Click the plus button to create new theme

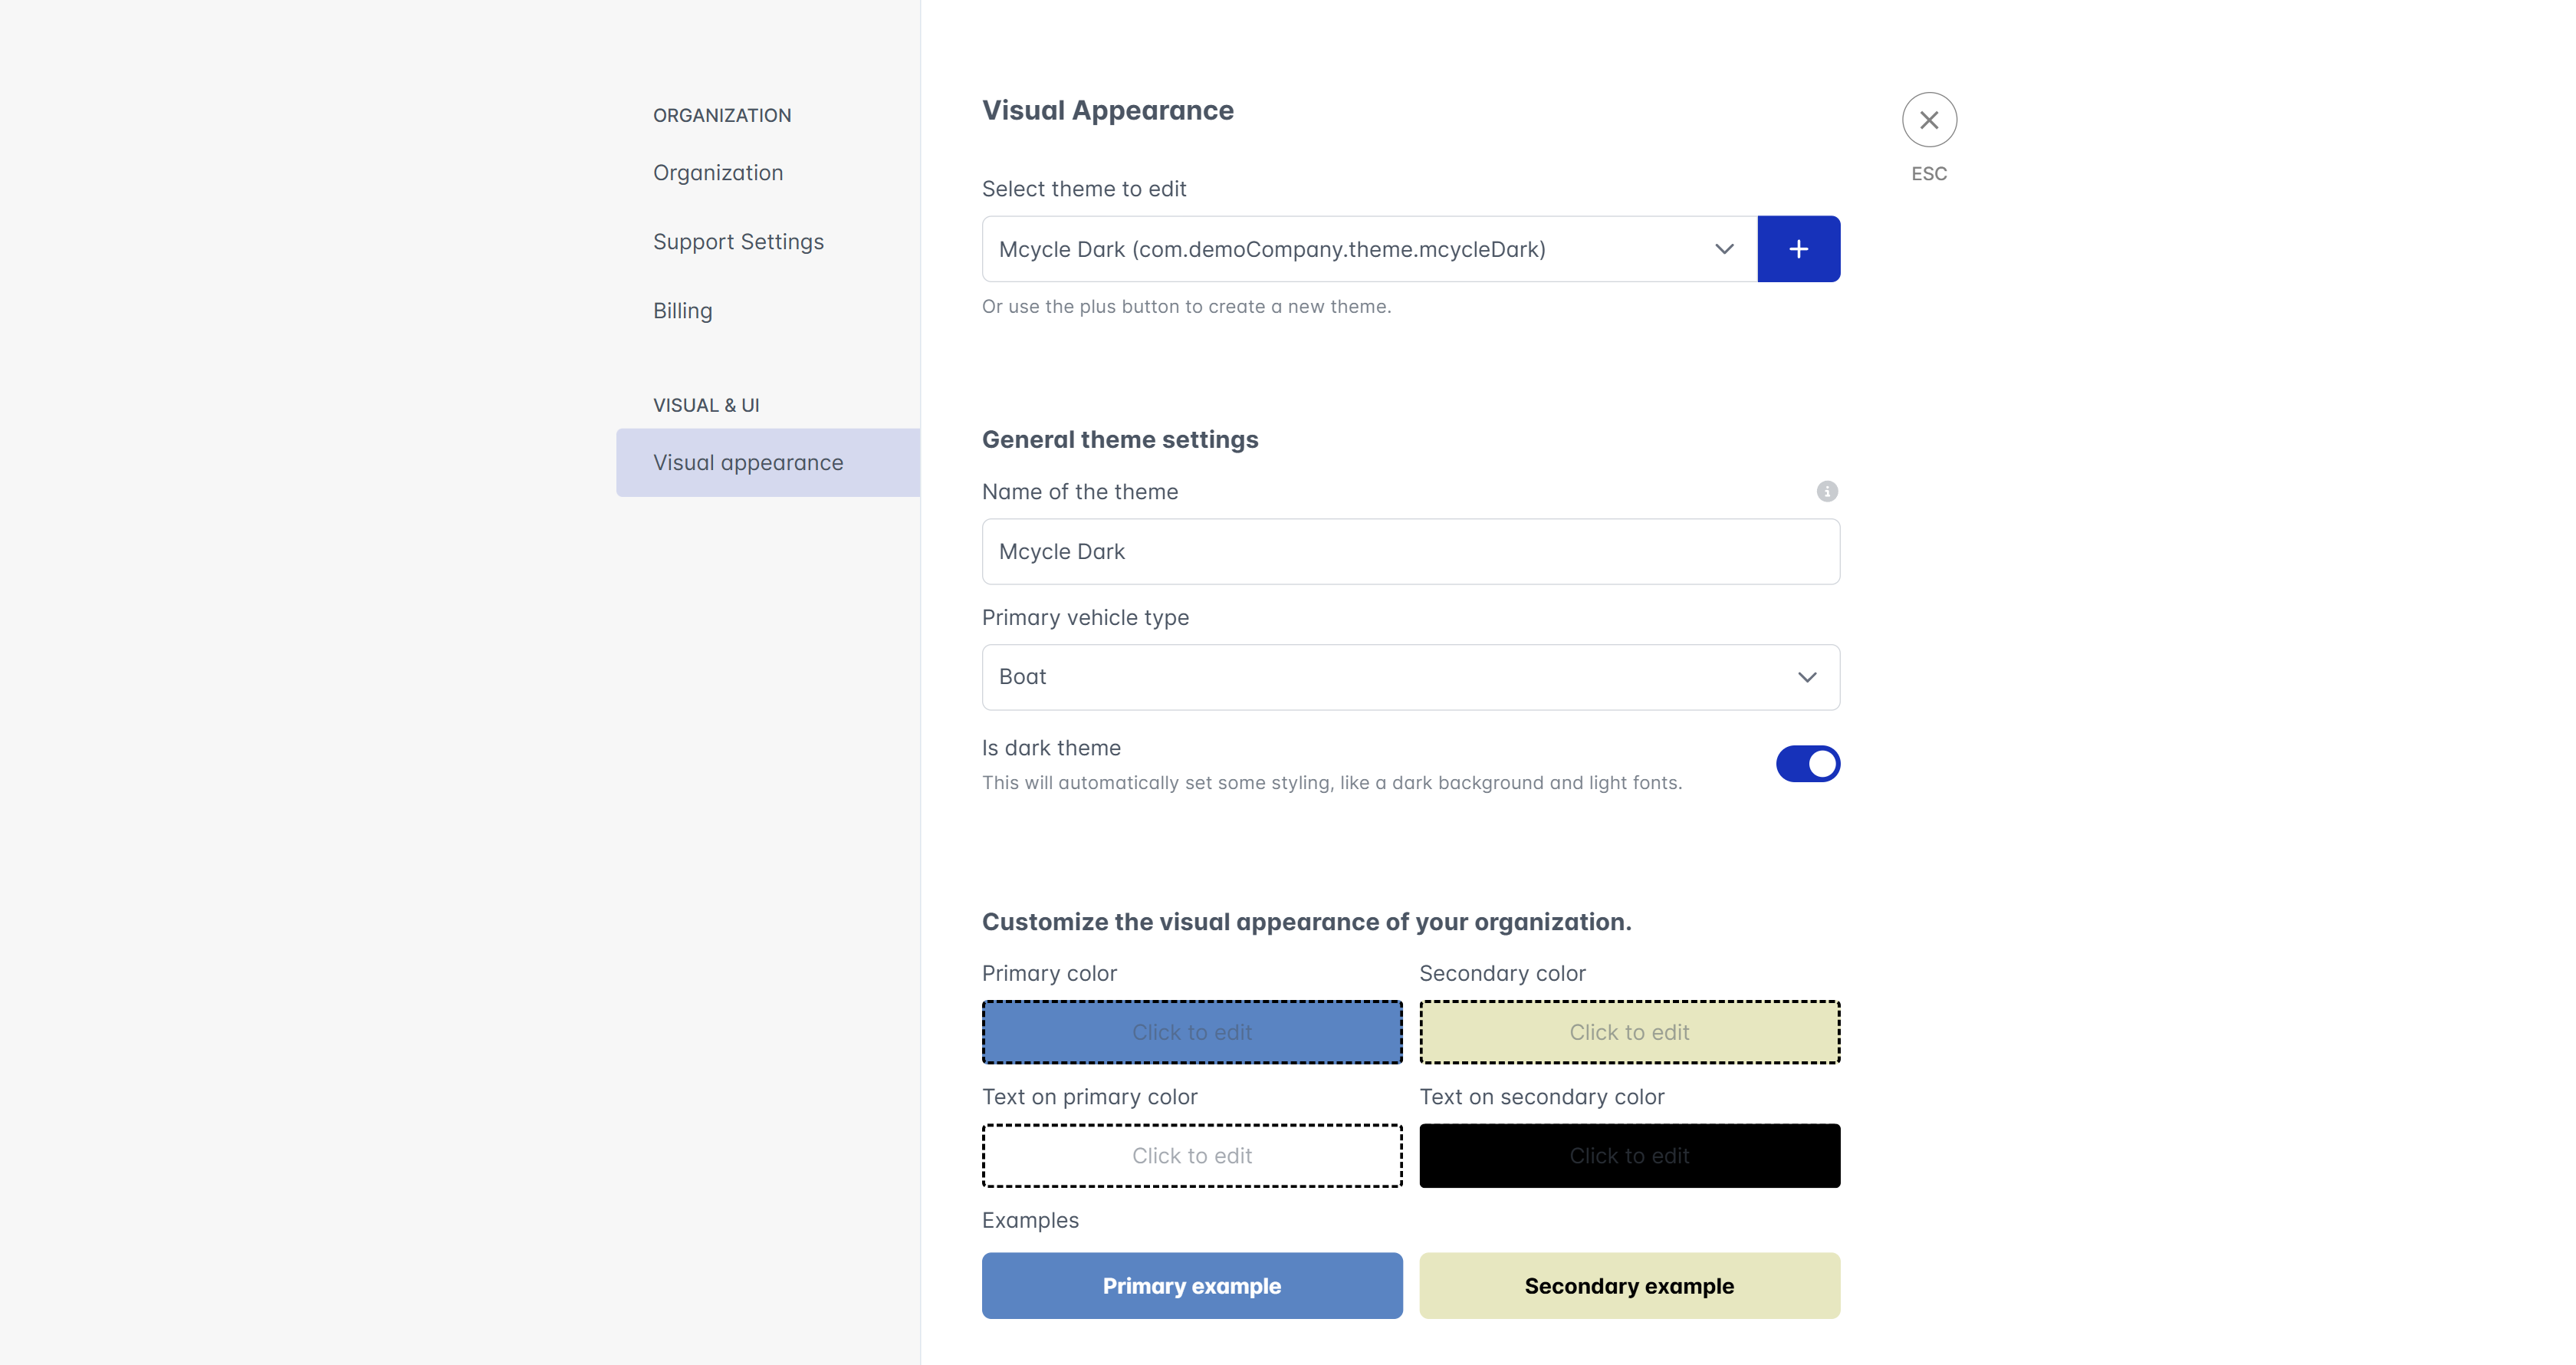1798,249
